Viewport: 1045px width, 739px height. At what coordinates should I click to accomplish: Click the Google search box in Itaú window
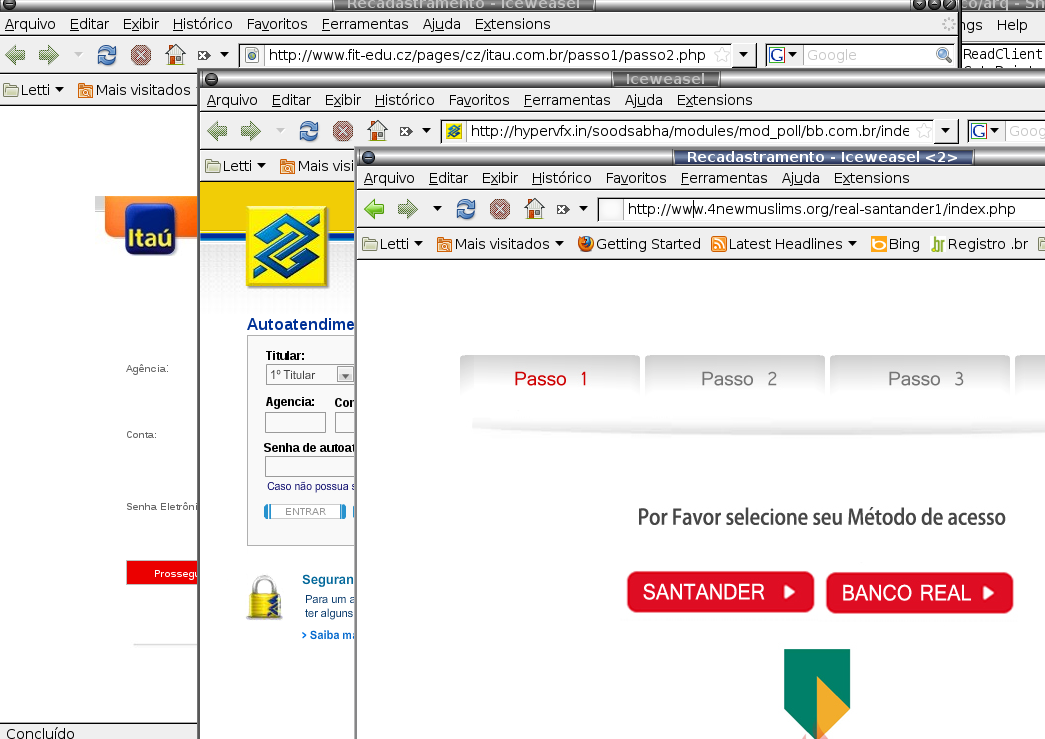coord(869,55)
